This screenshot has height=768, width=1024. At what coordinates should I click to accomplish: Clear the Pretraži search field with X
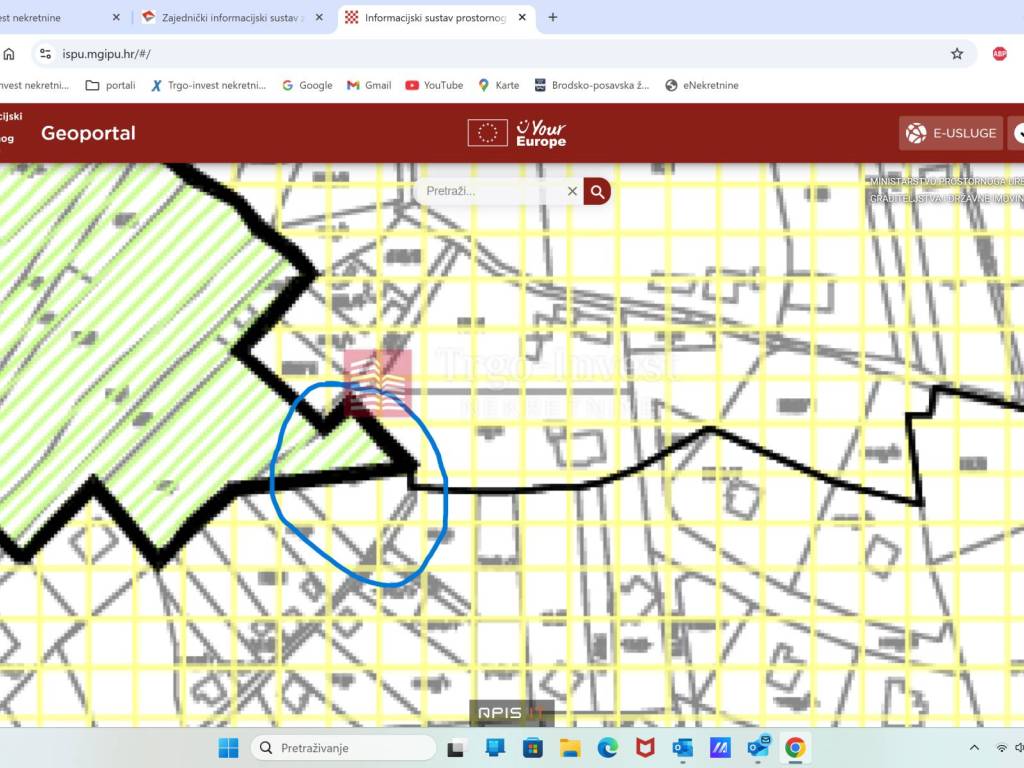tap(572, 191)
